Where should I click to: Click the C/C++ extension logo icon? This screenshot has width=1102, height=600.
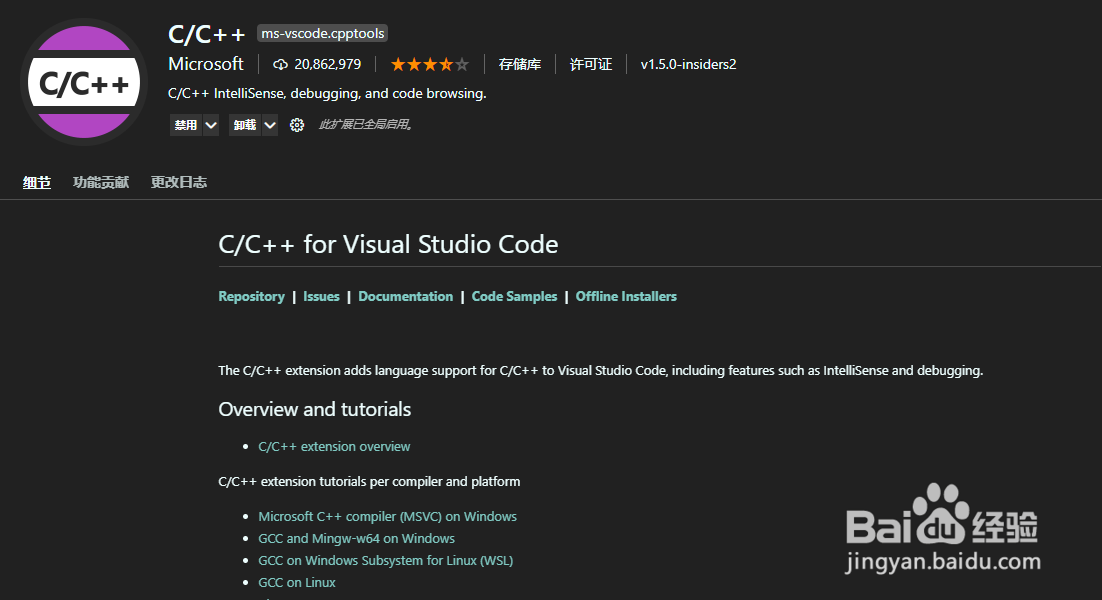click(x=84, y=83)
